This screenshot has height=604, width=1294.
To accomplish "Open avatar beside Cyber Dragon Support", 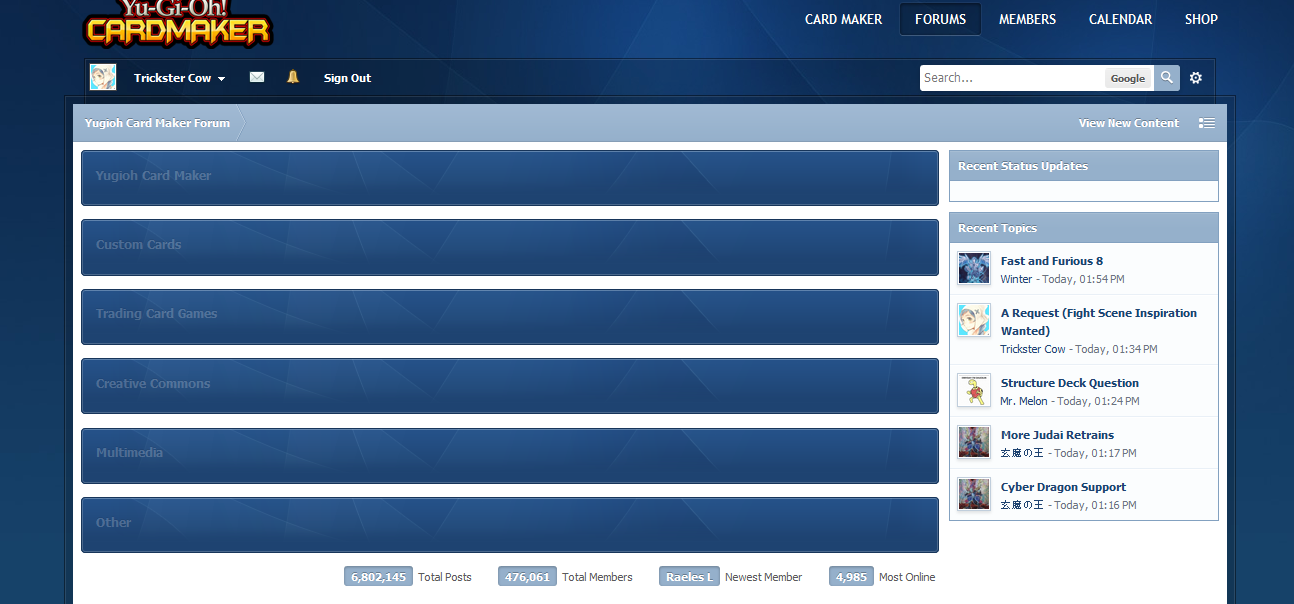I will (x=974, y=494).
